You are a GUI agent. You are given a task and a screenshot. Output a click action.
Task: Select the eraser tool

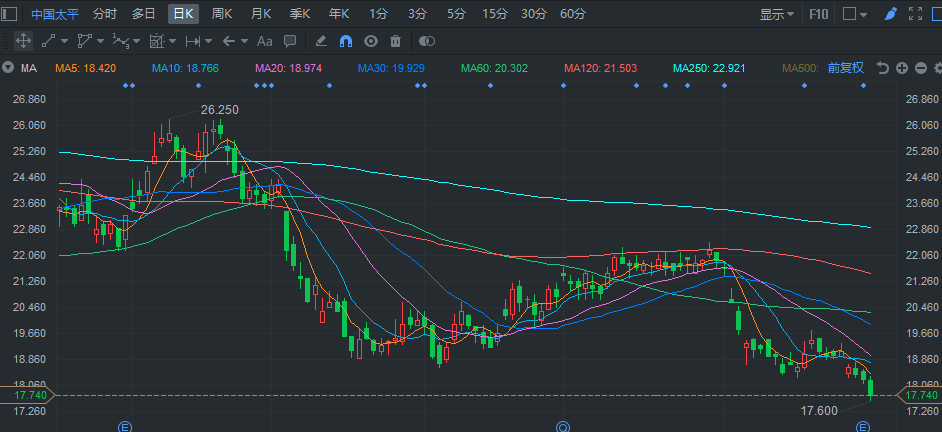321,41
